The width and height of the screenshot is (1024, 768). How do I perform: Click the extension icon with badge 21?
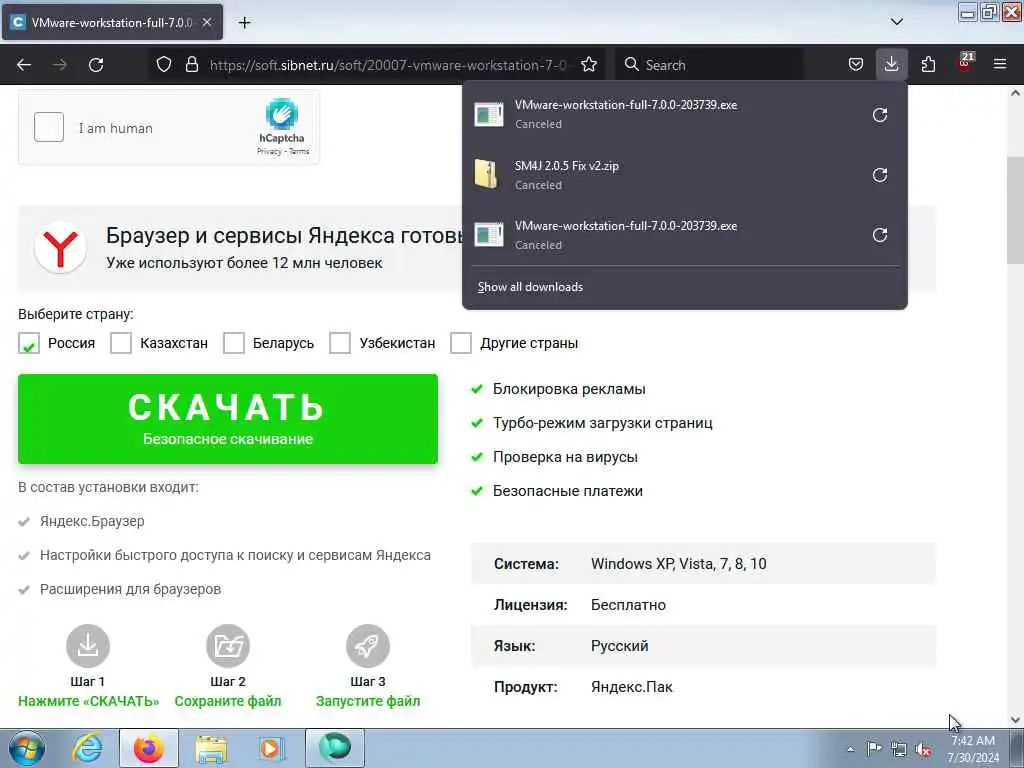tap(965, 63)
